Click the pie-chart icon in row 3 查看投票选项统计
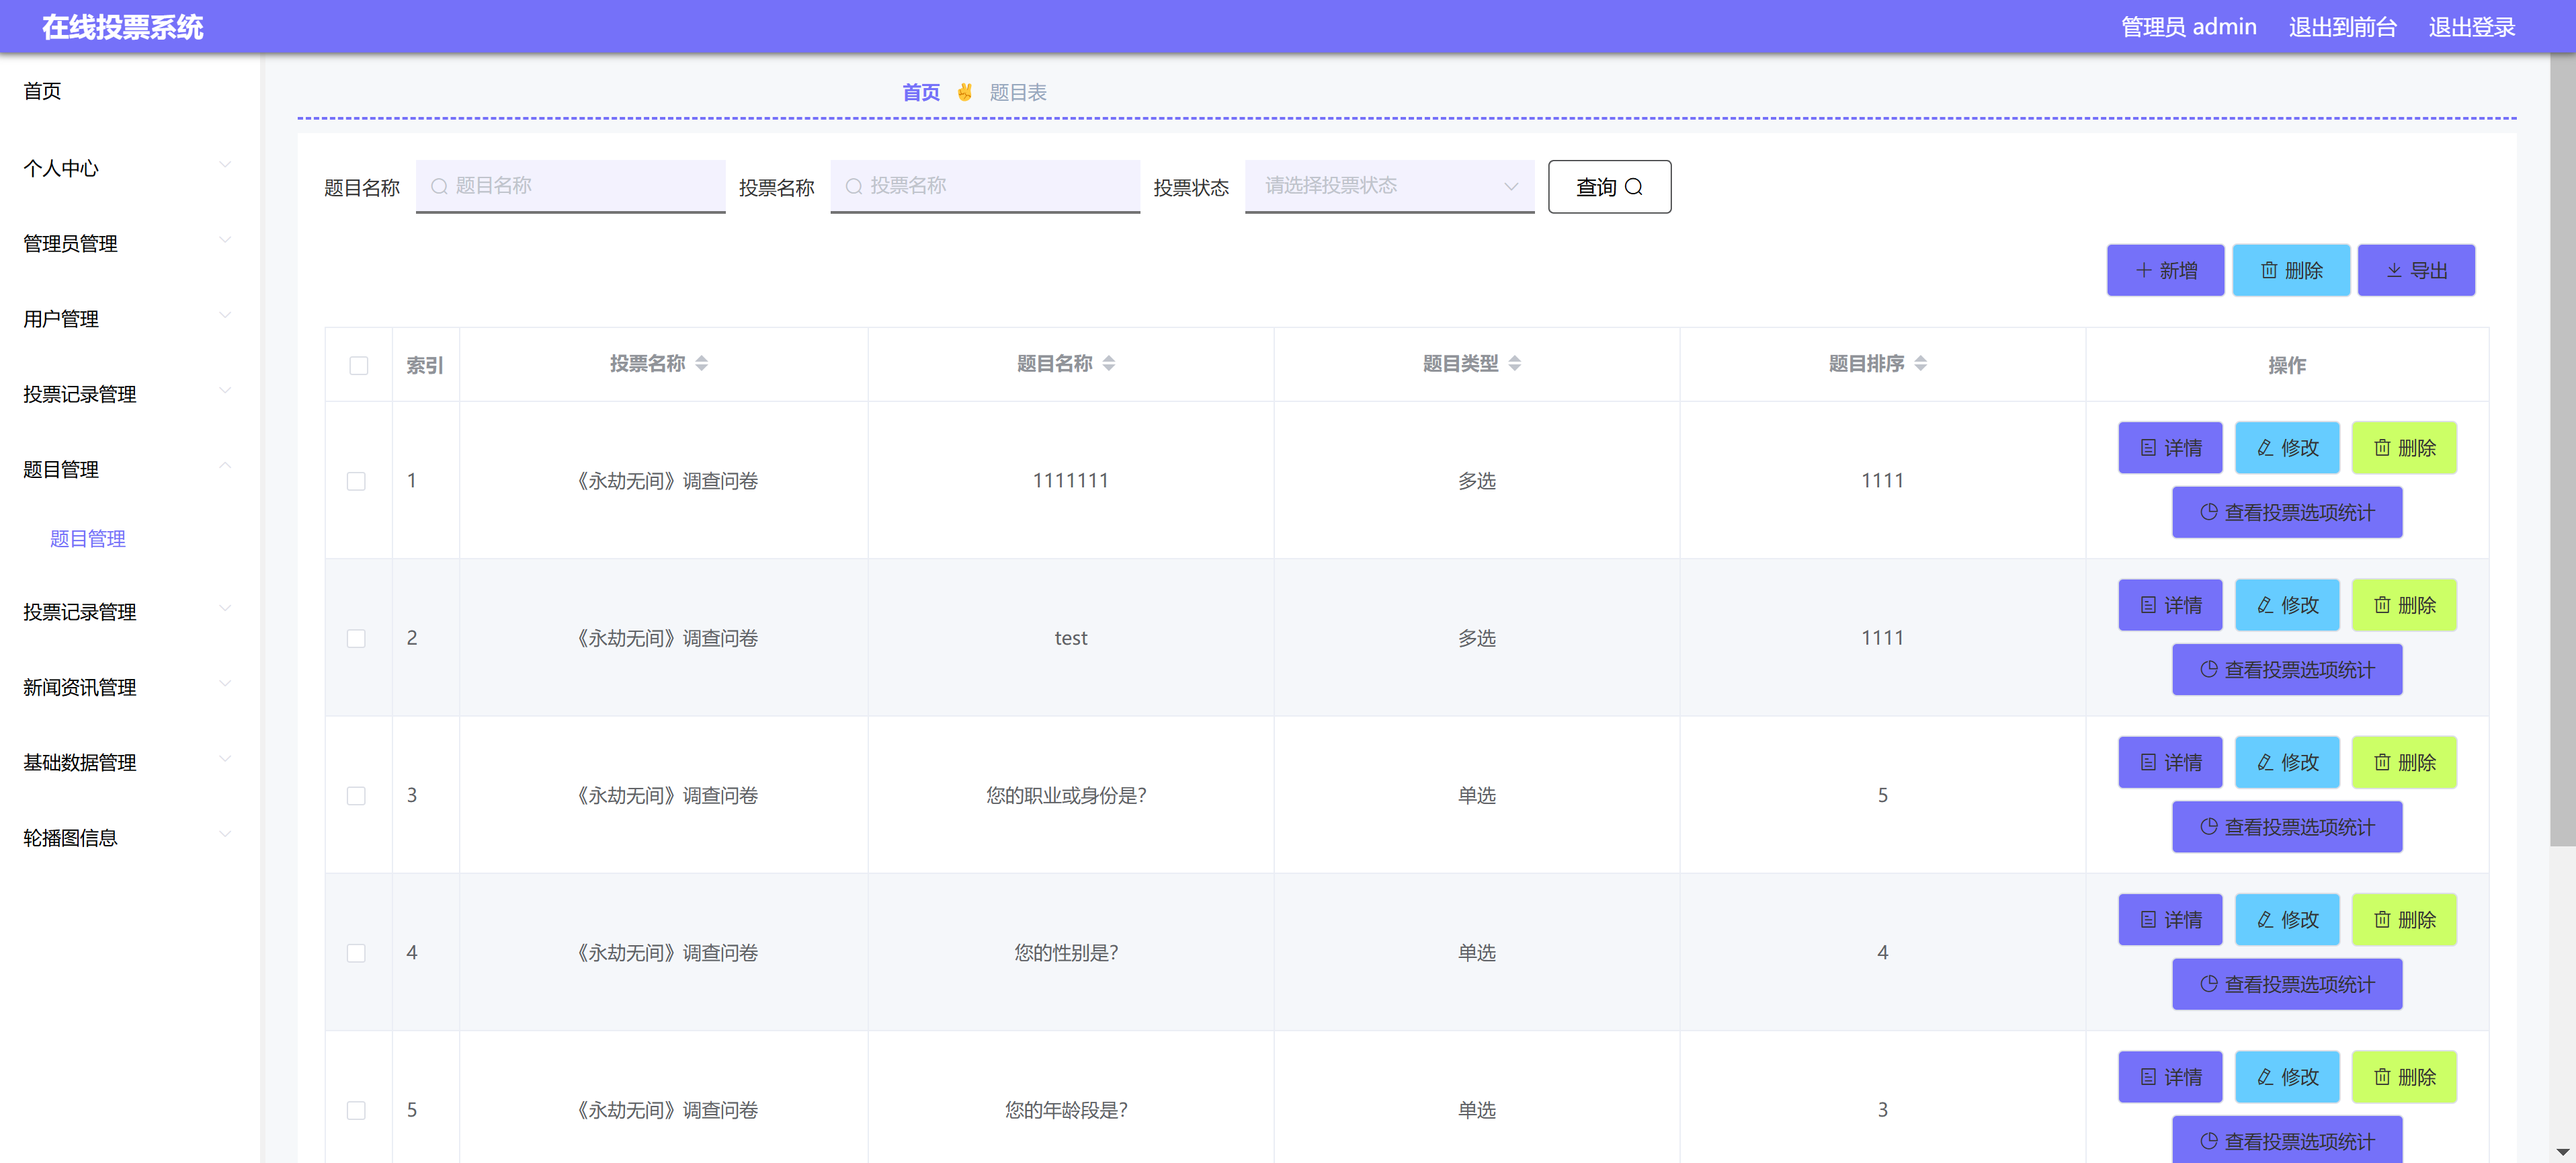Viewport: 2576px width, 1163px height. pos(2208,827)
